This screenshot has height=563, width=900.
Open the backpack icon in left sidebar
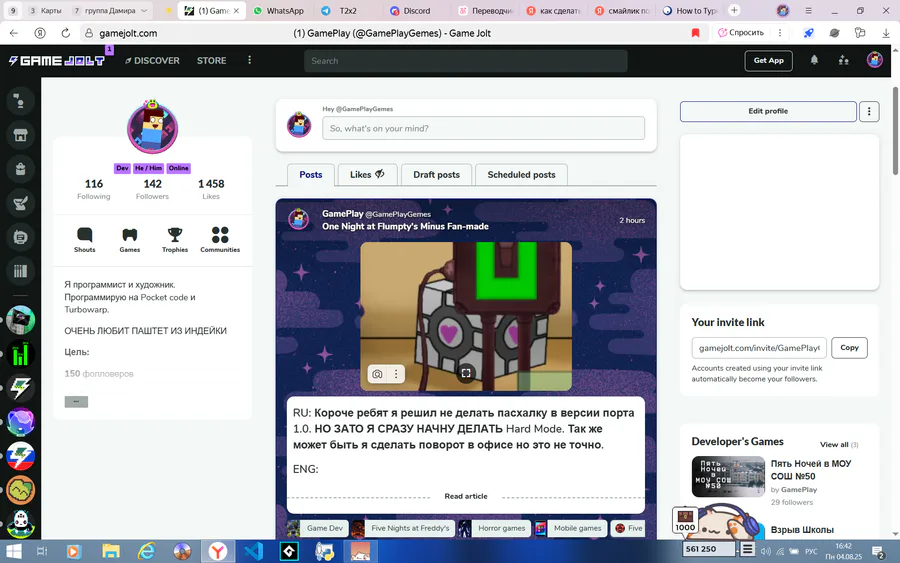coord(20,169)
